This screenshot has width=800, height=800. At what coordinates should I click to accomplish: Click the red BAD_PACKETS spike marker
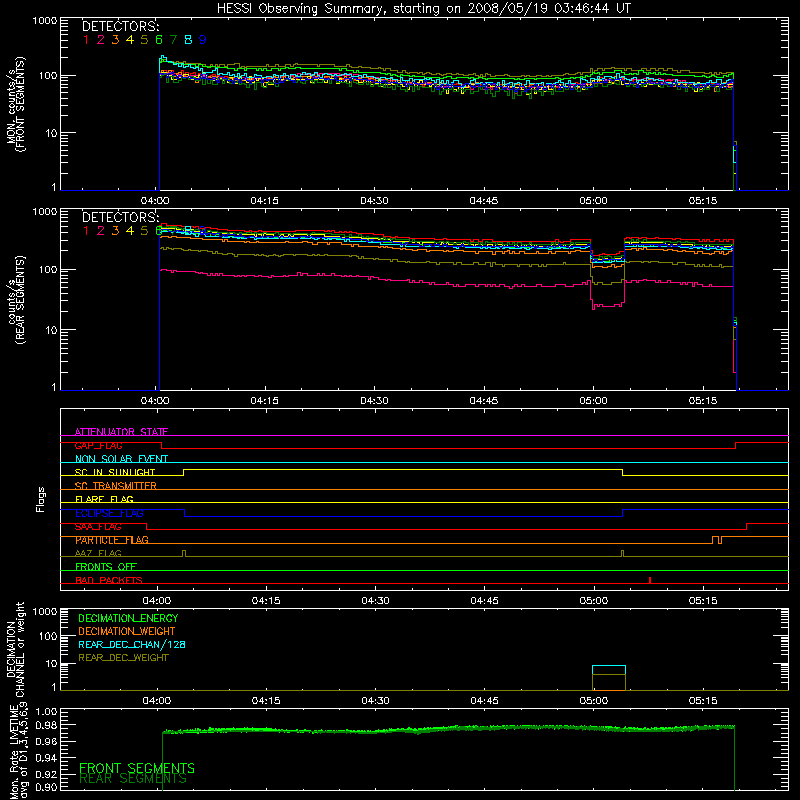tap(649, 580)
